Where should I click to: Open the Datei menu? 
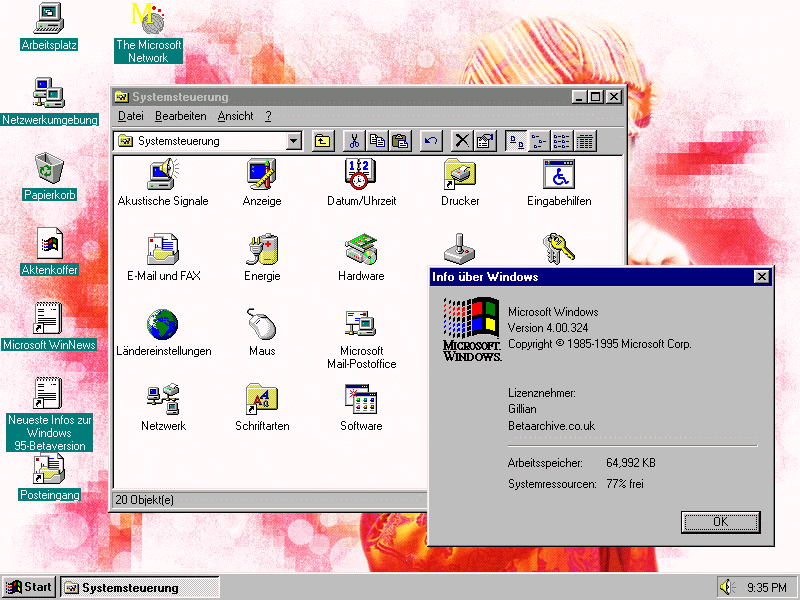coord(131,116)
